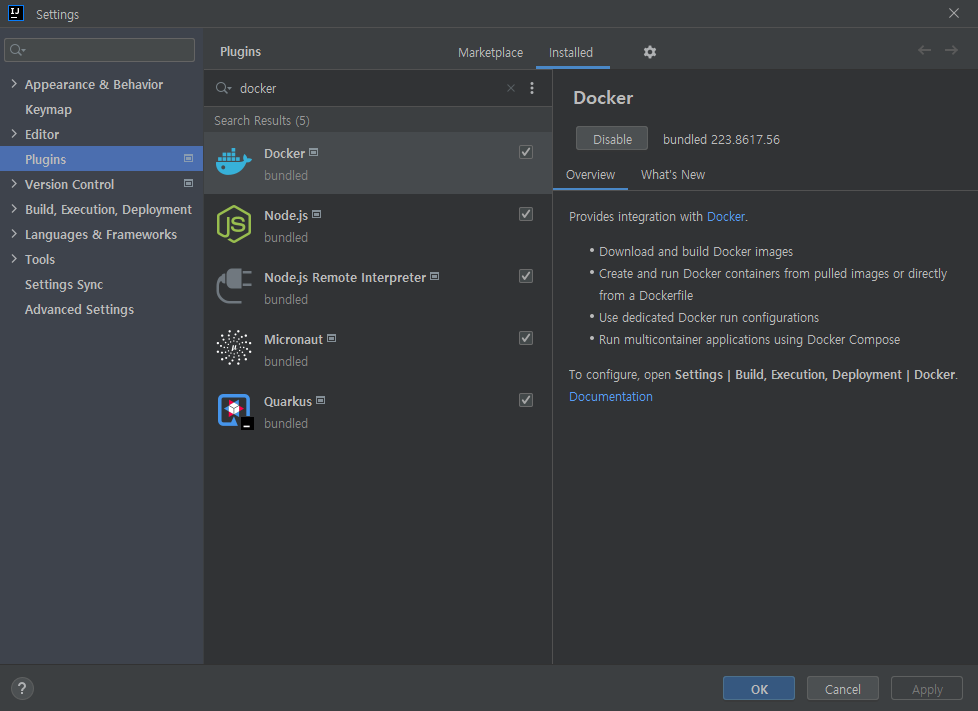Open the Documentation link
Screen dimensions: 978x711
[x=611, y=397]
